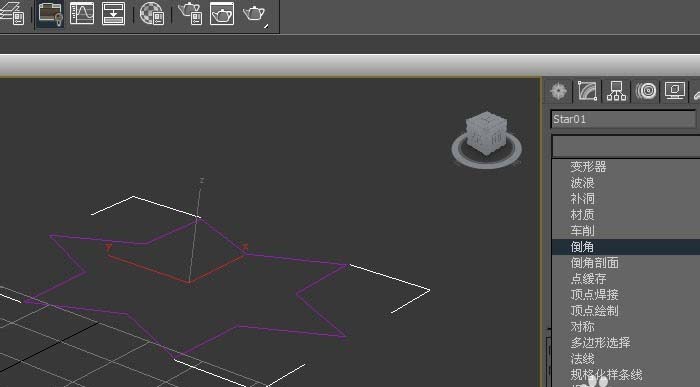Screen dimensions: 700x387
Task: Choose the 材质 modifier entry
Action: pyautogui.click(x=582, y=215)
